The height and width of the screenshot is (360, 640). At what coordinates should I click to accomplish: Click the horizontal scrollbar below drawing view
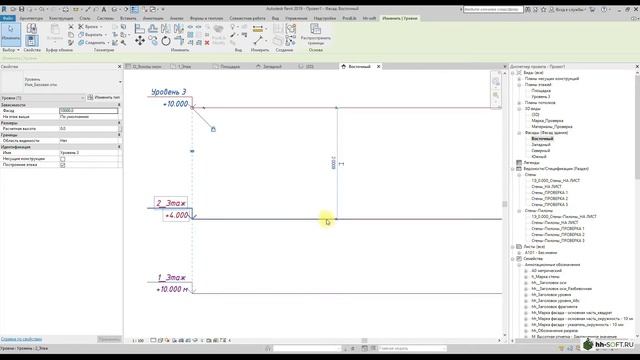pyautogui.click(x=364, y=340)
